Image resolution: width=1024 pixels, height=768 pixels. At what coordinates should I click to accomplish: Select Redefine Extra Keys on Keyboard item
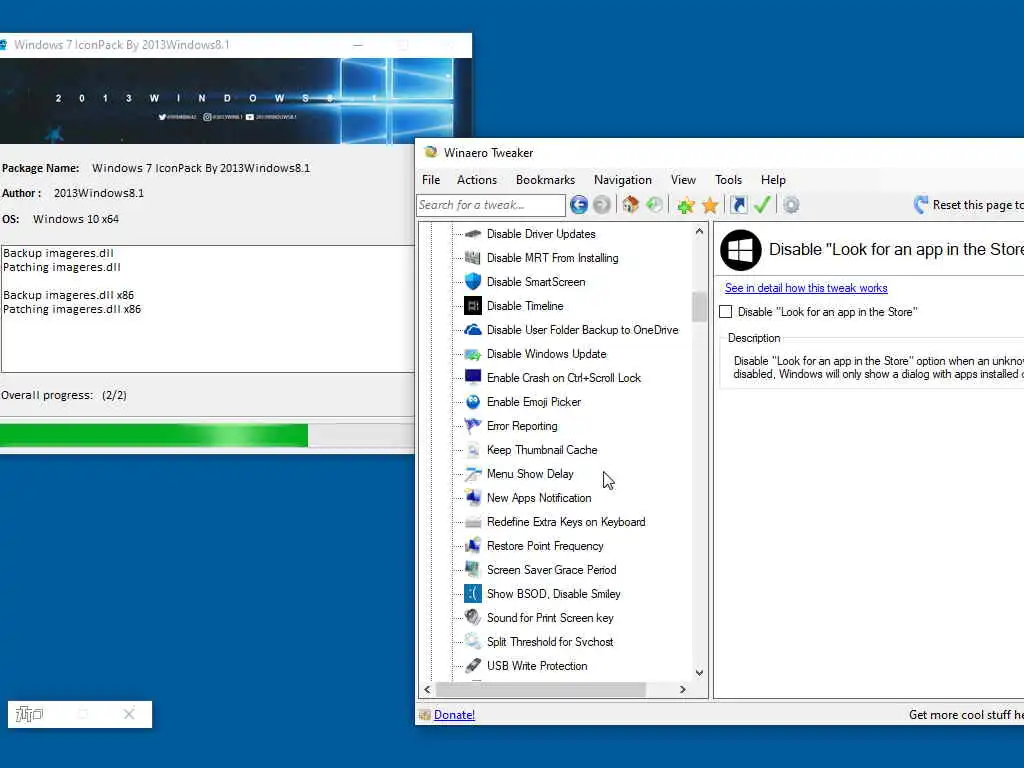(566, 522)
